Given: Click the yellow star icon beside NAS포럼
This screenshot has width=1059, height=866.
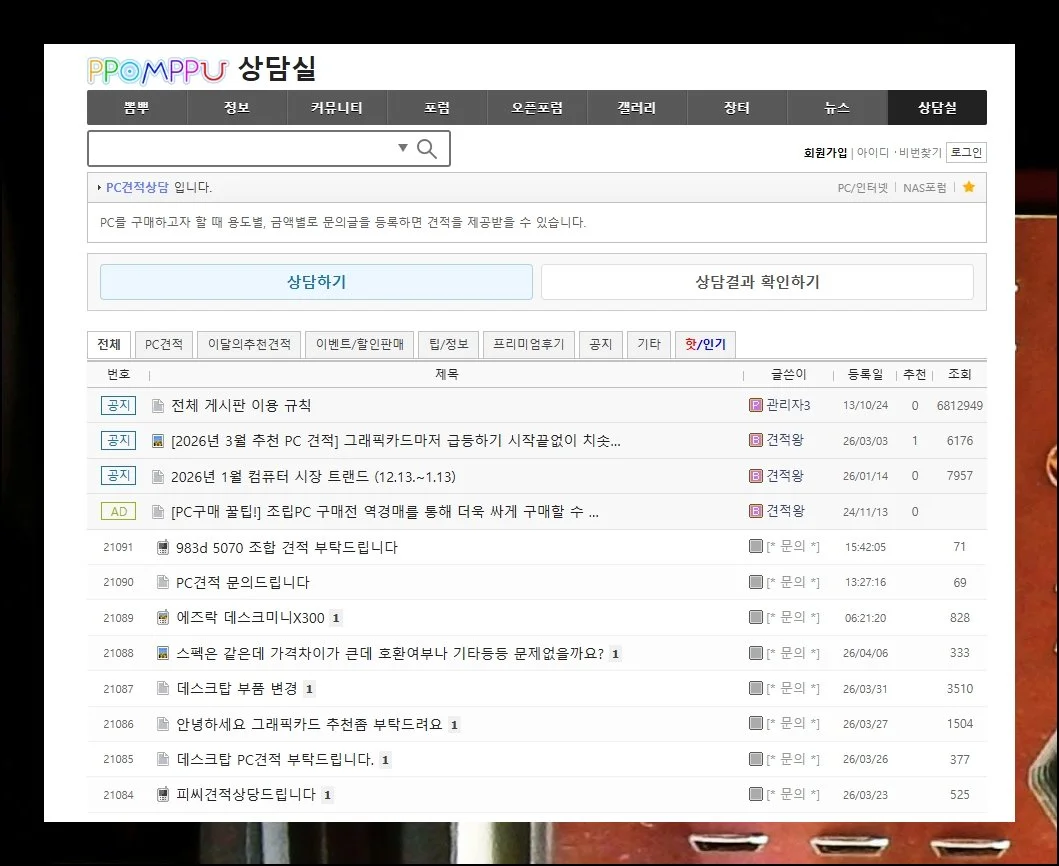Looking at the screenshot, I should coord(968,187).
